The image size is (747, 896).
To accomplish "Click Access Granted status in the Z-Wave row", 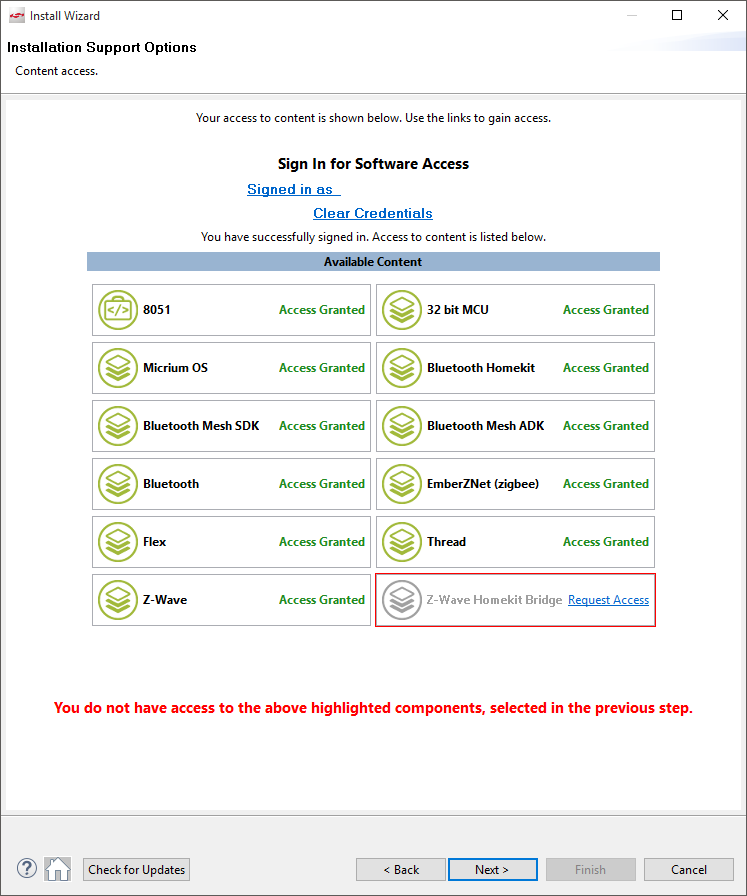I will [x=322, y=600].
